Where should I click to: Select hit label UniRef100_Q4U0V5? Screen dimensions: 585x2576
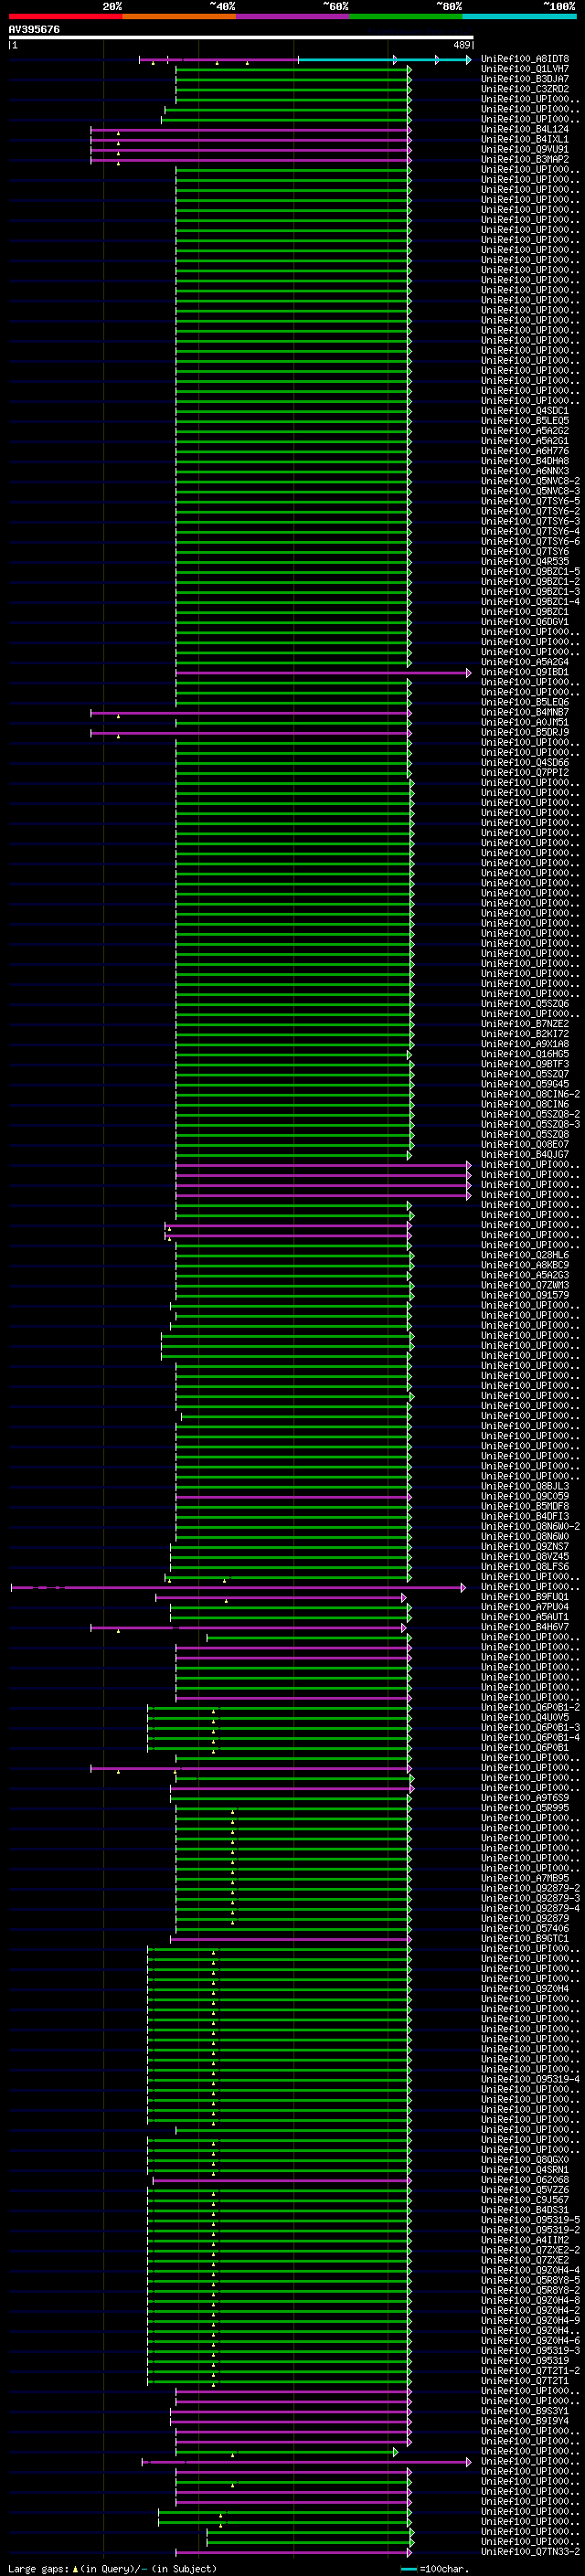coord(525,1718)
